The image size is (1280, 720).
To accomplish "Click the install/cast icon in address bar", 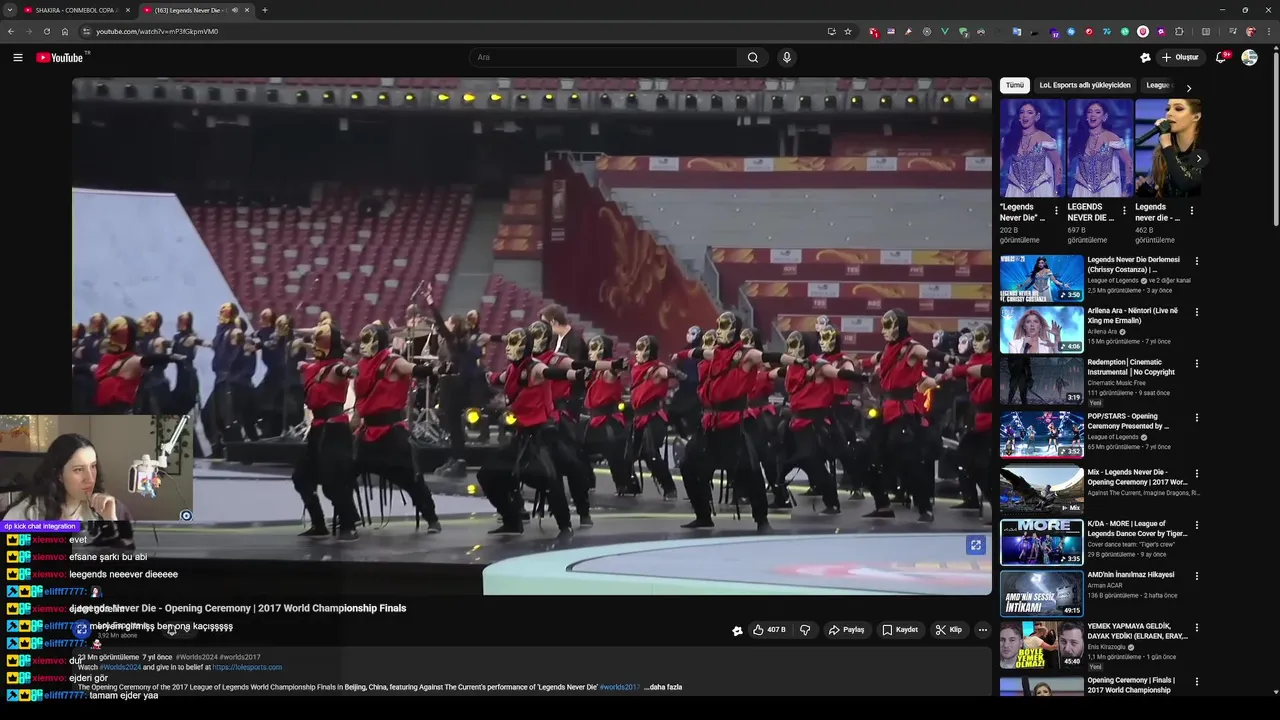I will coord(831,31).
